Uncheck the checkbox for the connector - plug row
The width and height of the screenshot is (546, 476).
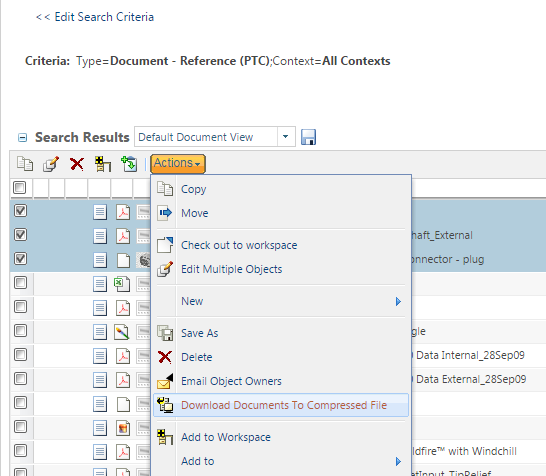coord(21,259)
